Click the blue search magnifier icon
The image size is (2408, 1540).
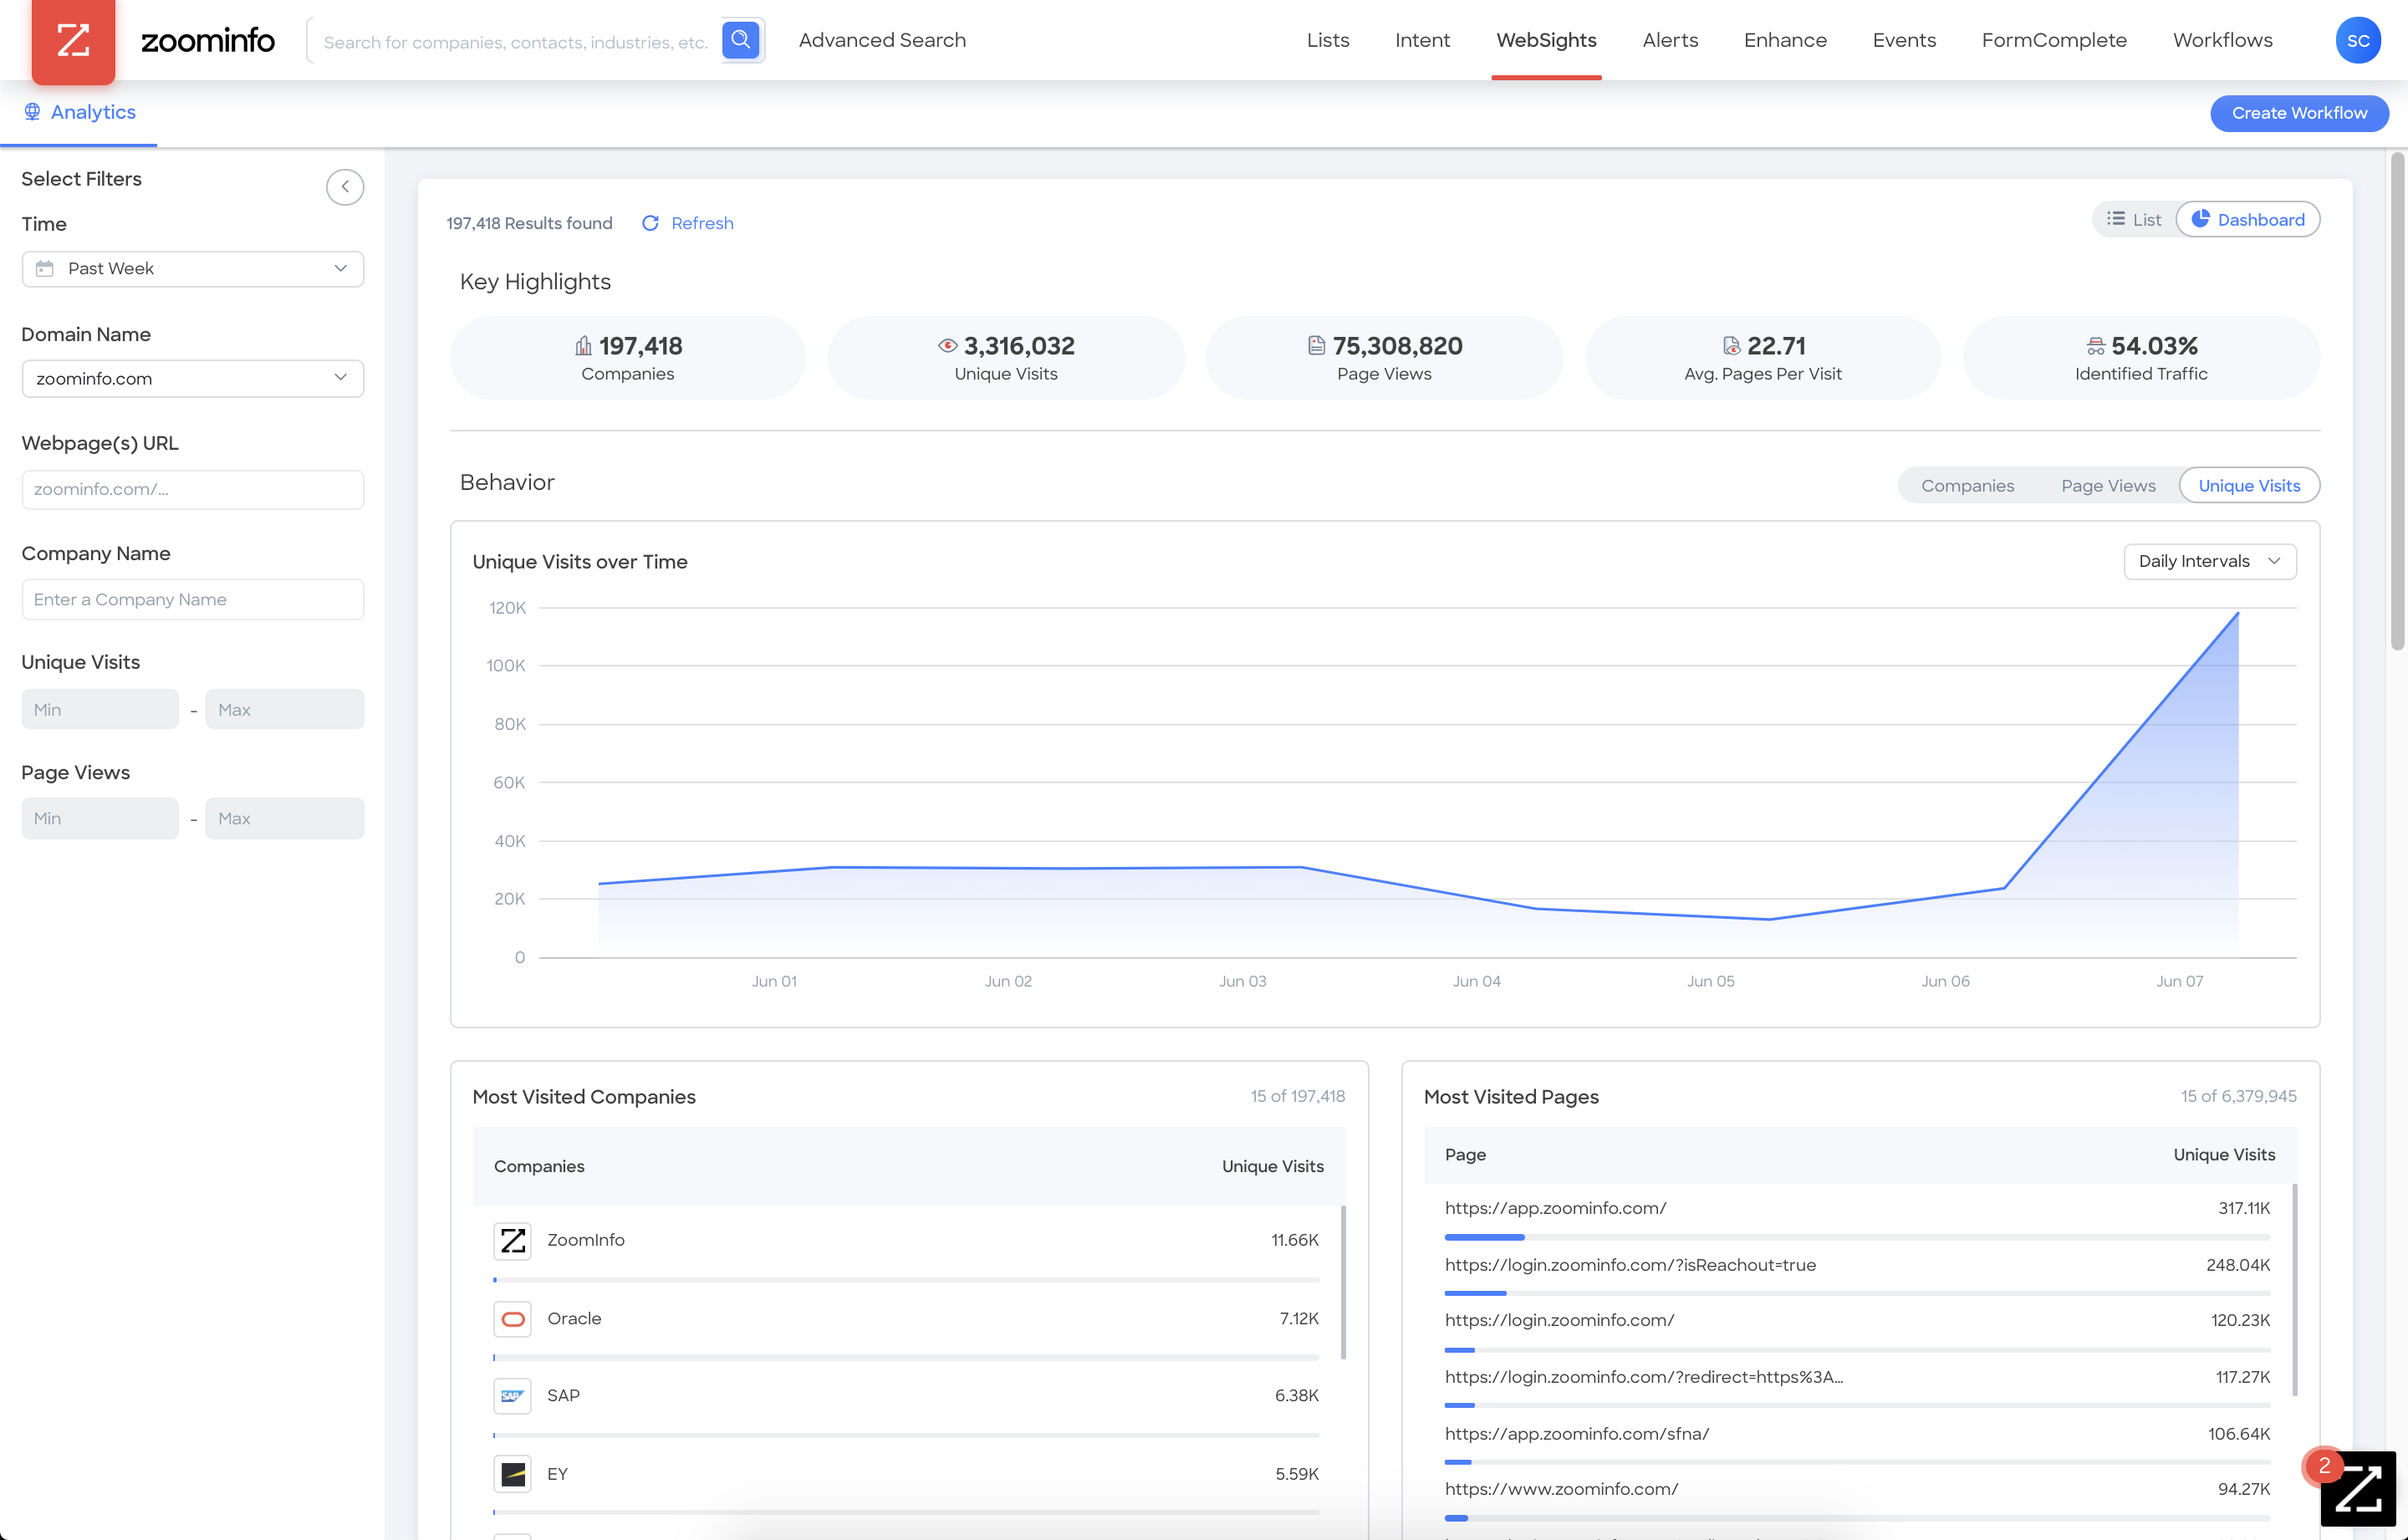740,40
